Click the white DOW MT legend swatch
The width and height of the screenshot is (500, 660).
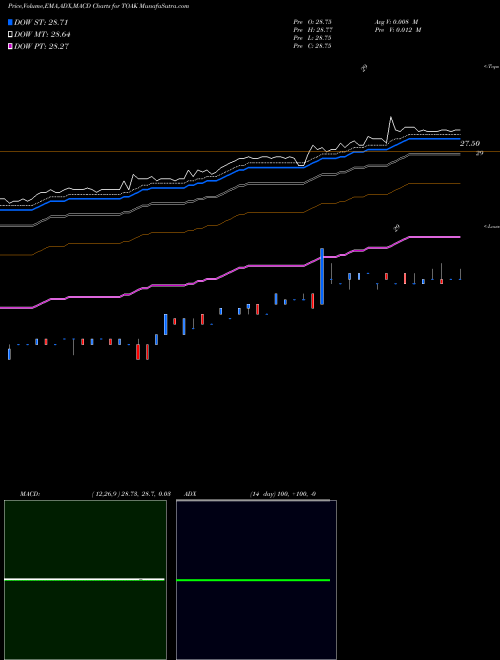point(10,35)
